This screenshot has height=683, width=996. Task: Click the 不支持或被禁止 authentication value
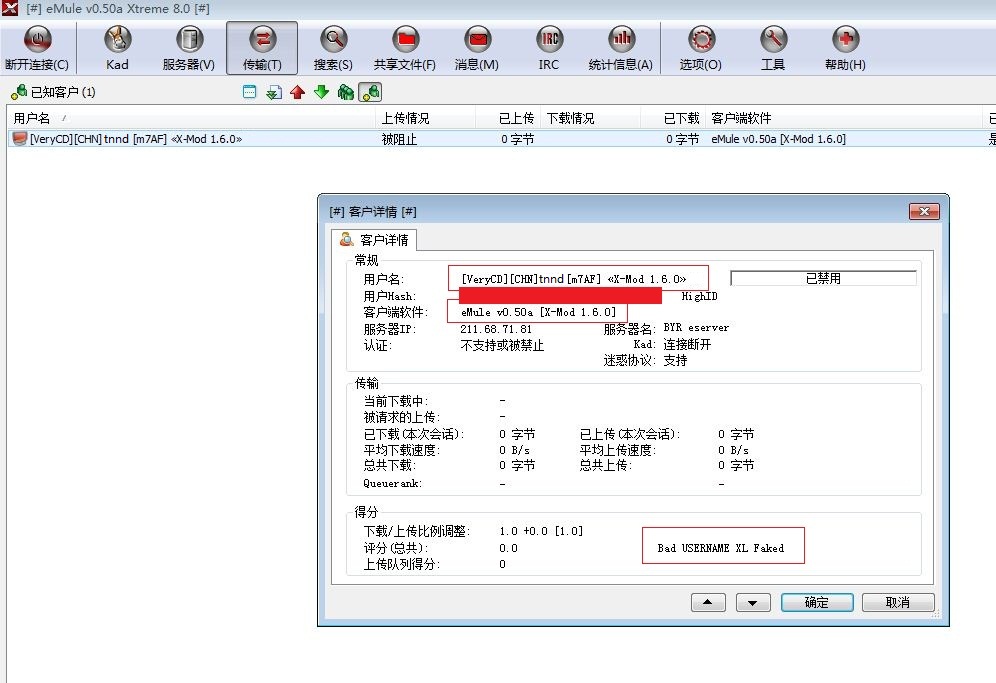pyautogui.click(x=502, y=346)
